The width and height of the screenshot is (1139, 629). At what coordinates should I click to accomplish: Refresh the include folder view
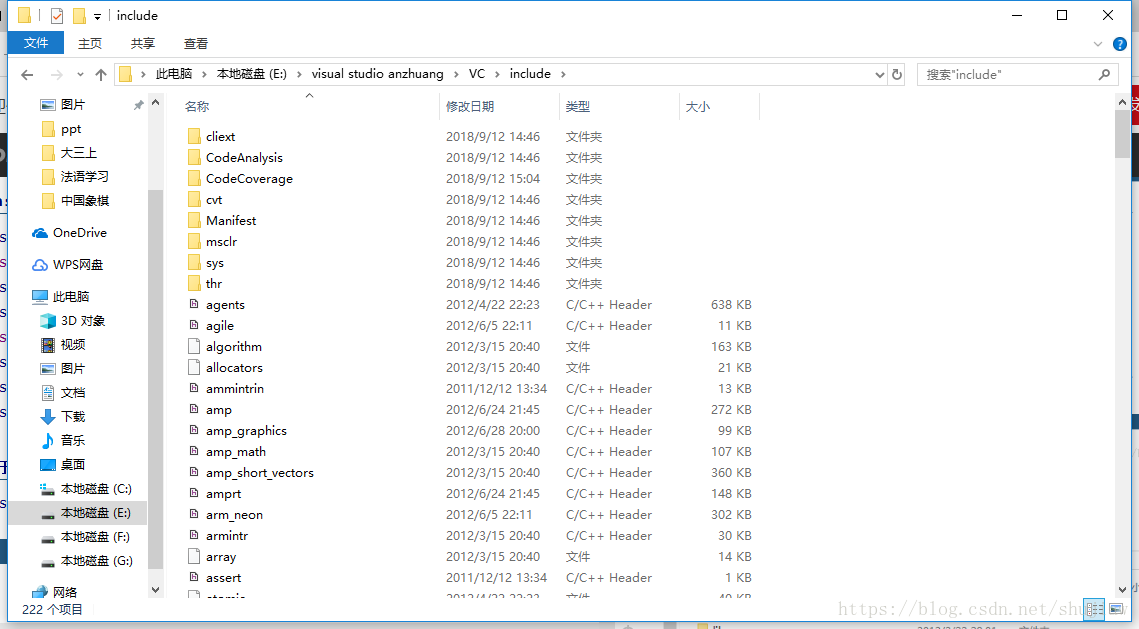(x=897, y=75)
